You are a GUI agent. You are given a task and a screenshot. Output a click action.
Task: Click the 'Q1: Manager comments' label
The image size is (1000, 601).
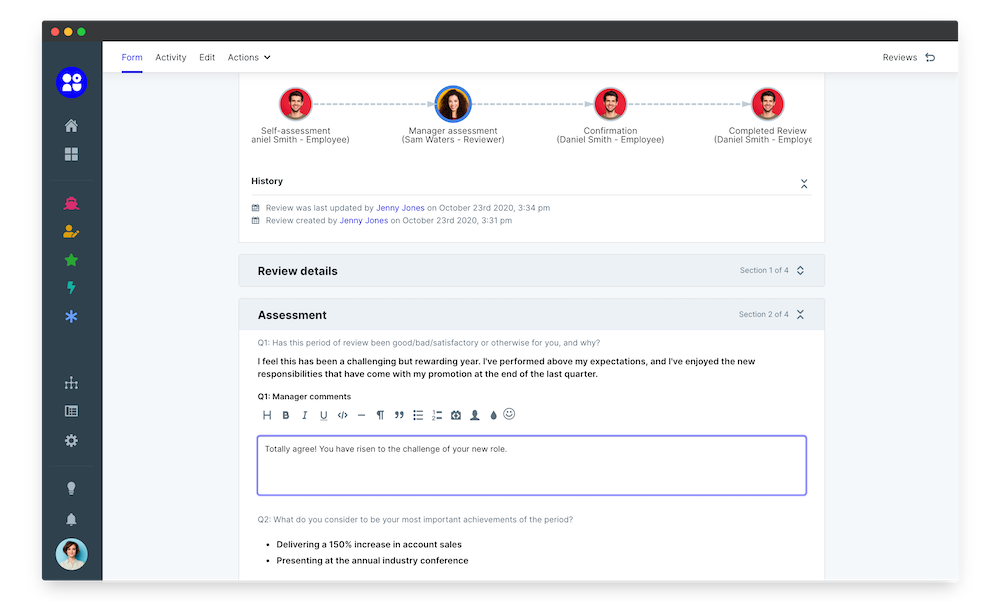coord(304,397)
